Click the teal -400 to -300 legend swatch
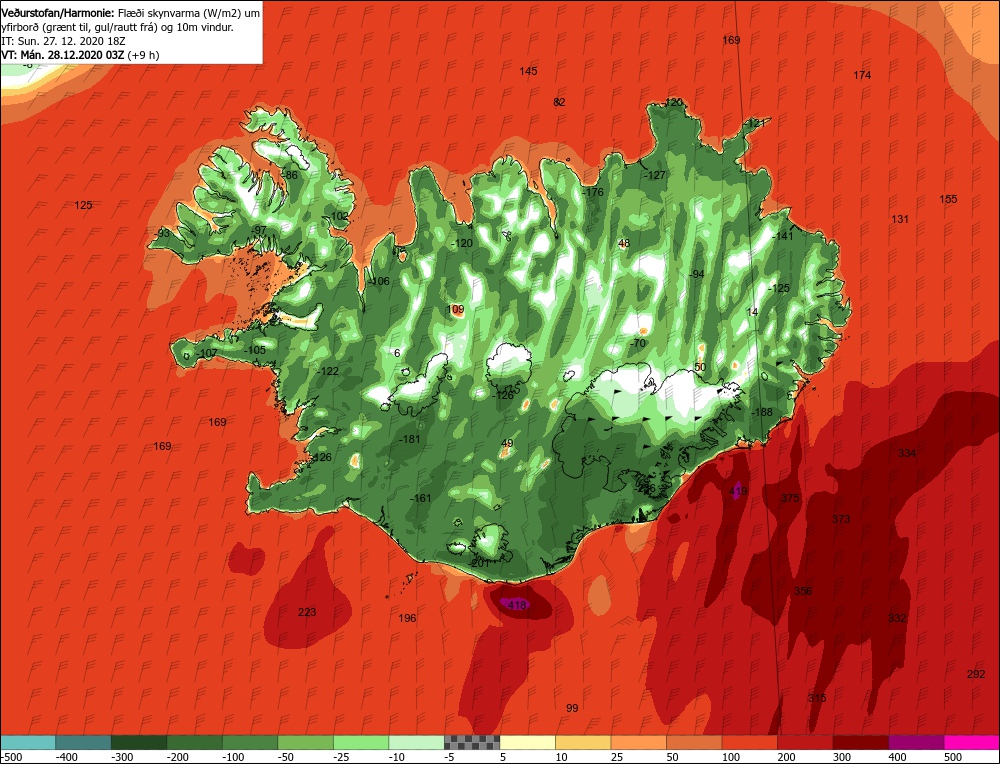Screen dimensions: 1000x764 pos(83,742)
